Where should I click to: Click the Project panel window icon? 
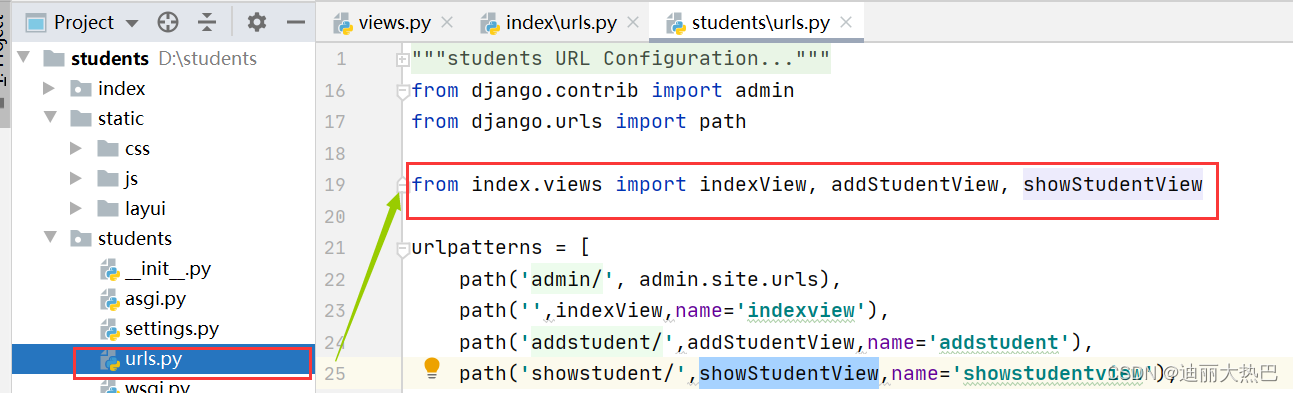point(36,22)
